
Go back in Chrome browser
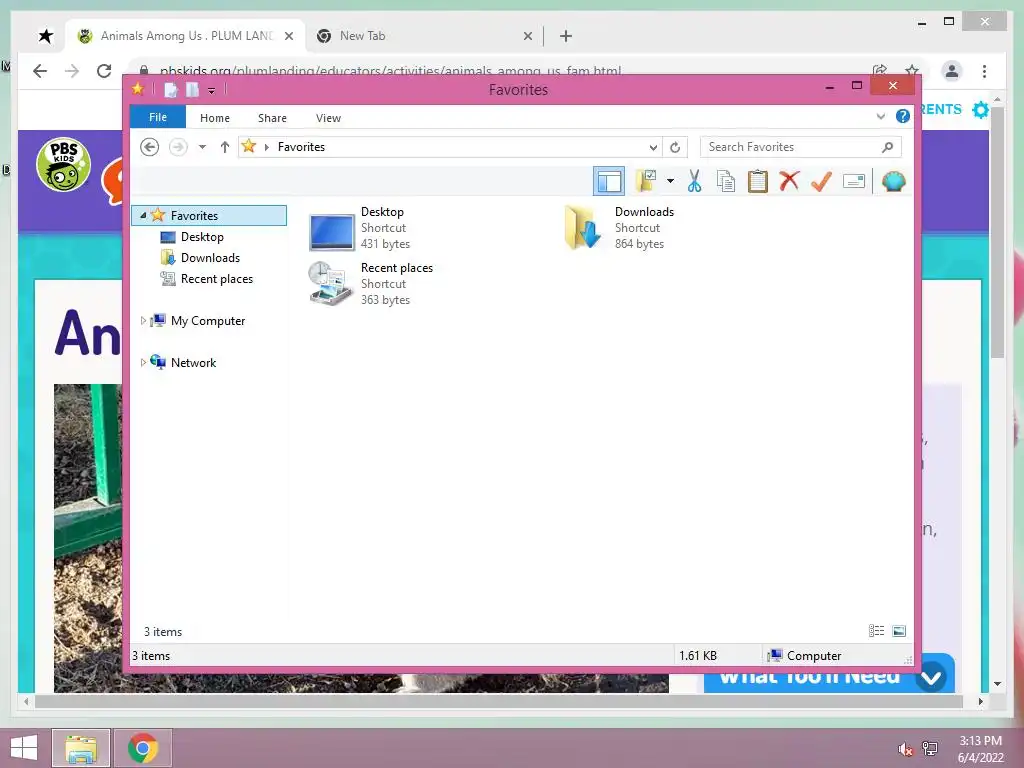coord(40,71)
